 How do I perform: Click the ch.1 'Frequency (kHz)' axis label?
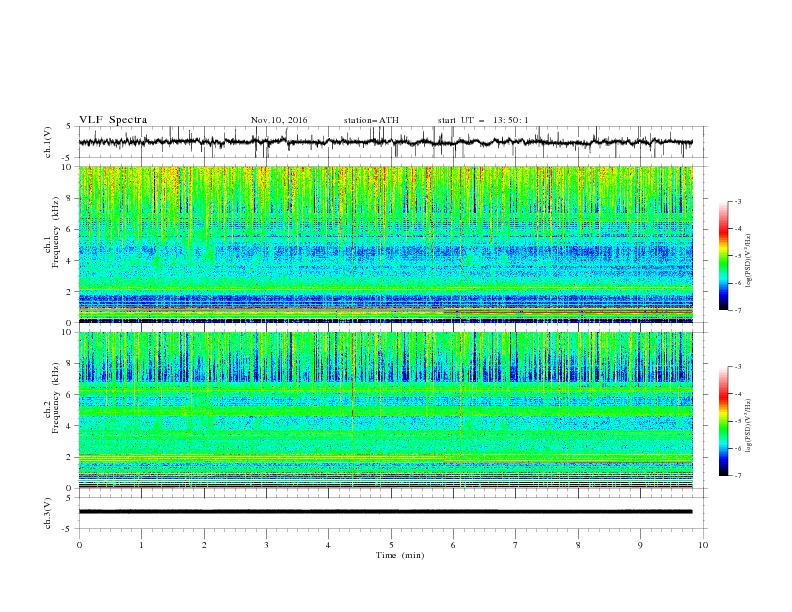pyautogui.click(x=55, y=233)
